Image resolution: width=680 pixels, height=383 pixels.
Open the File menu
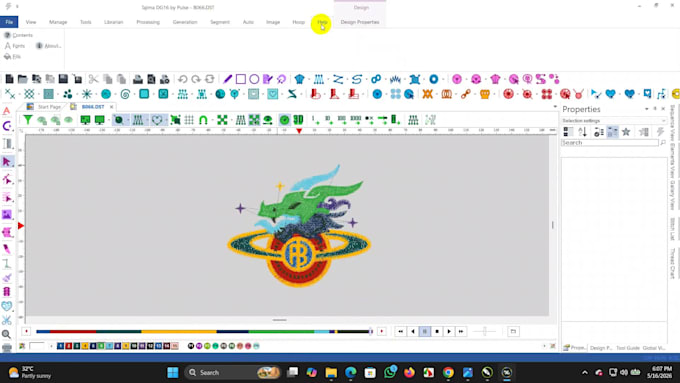coord(9,22)
